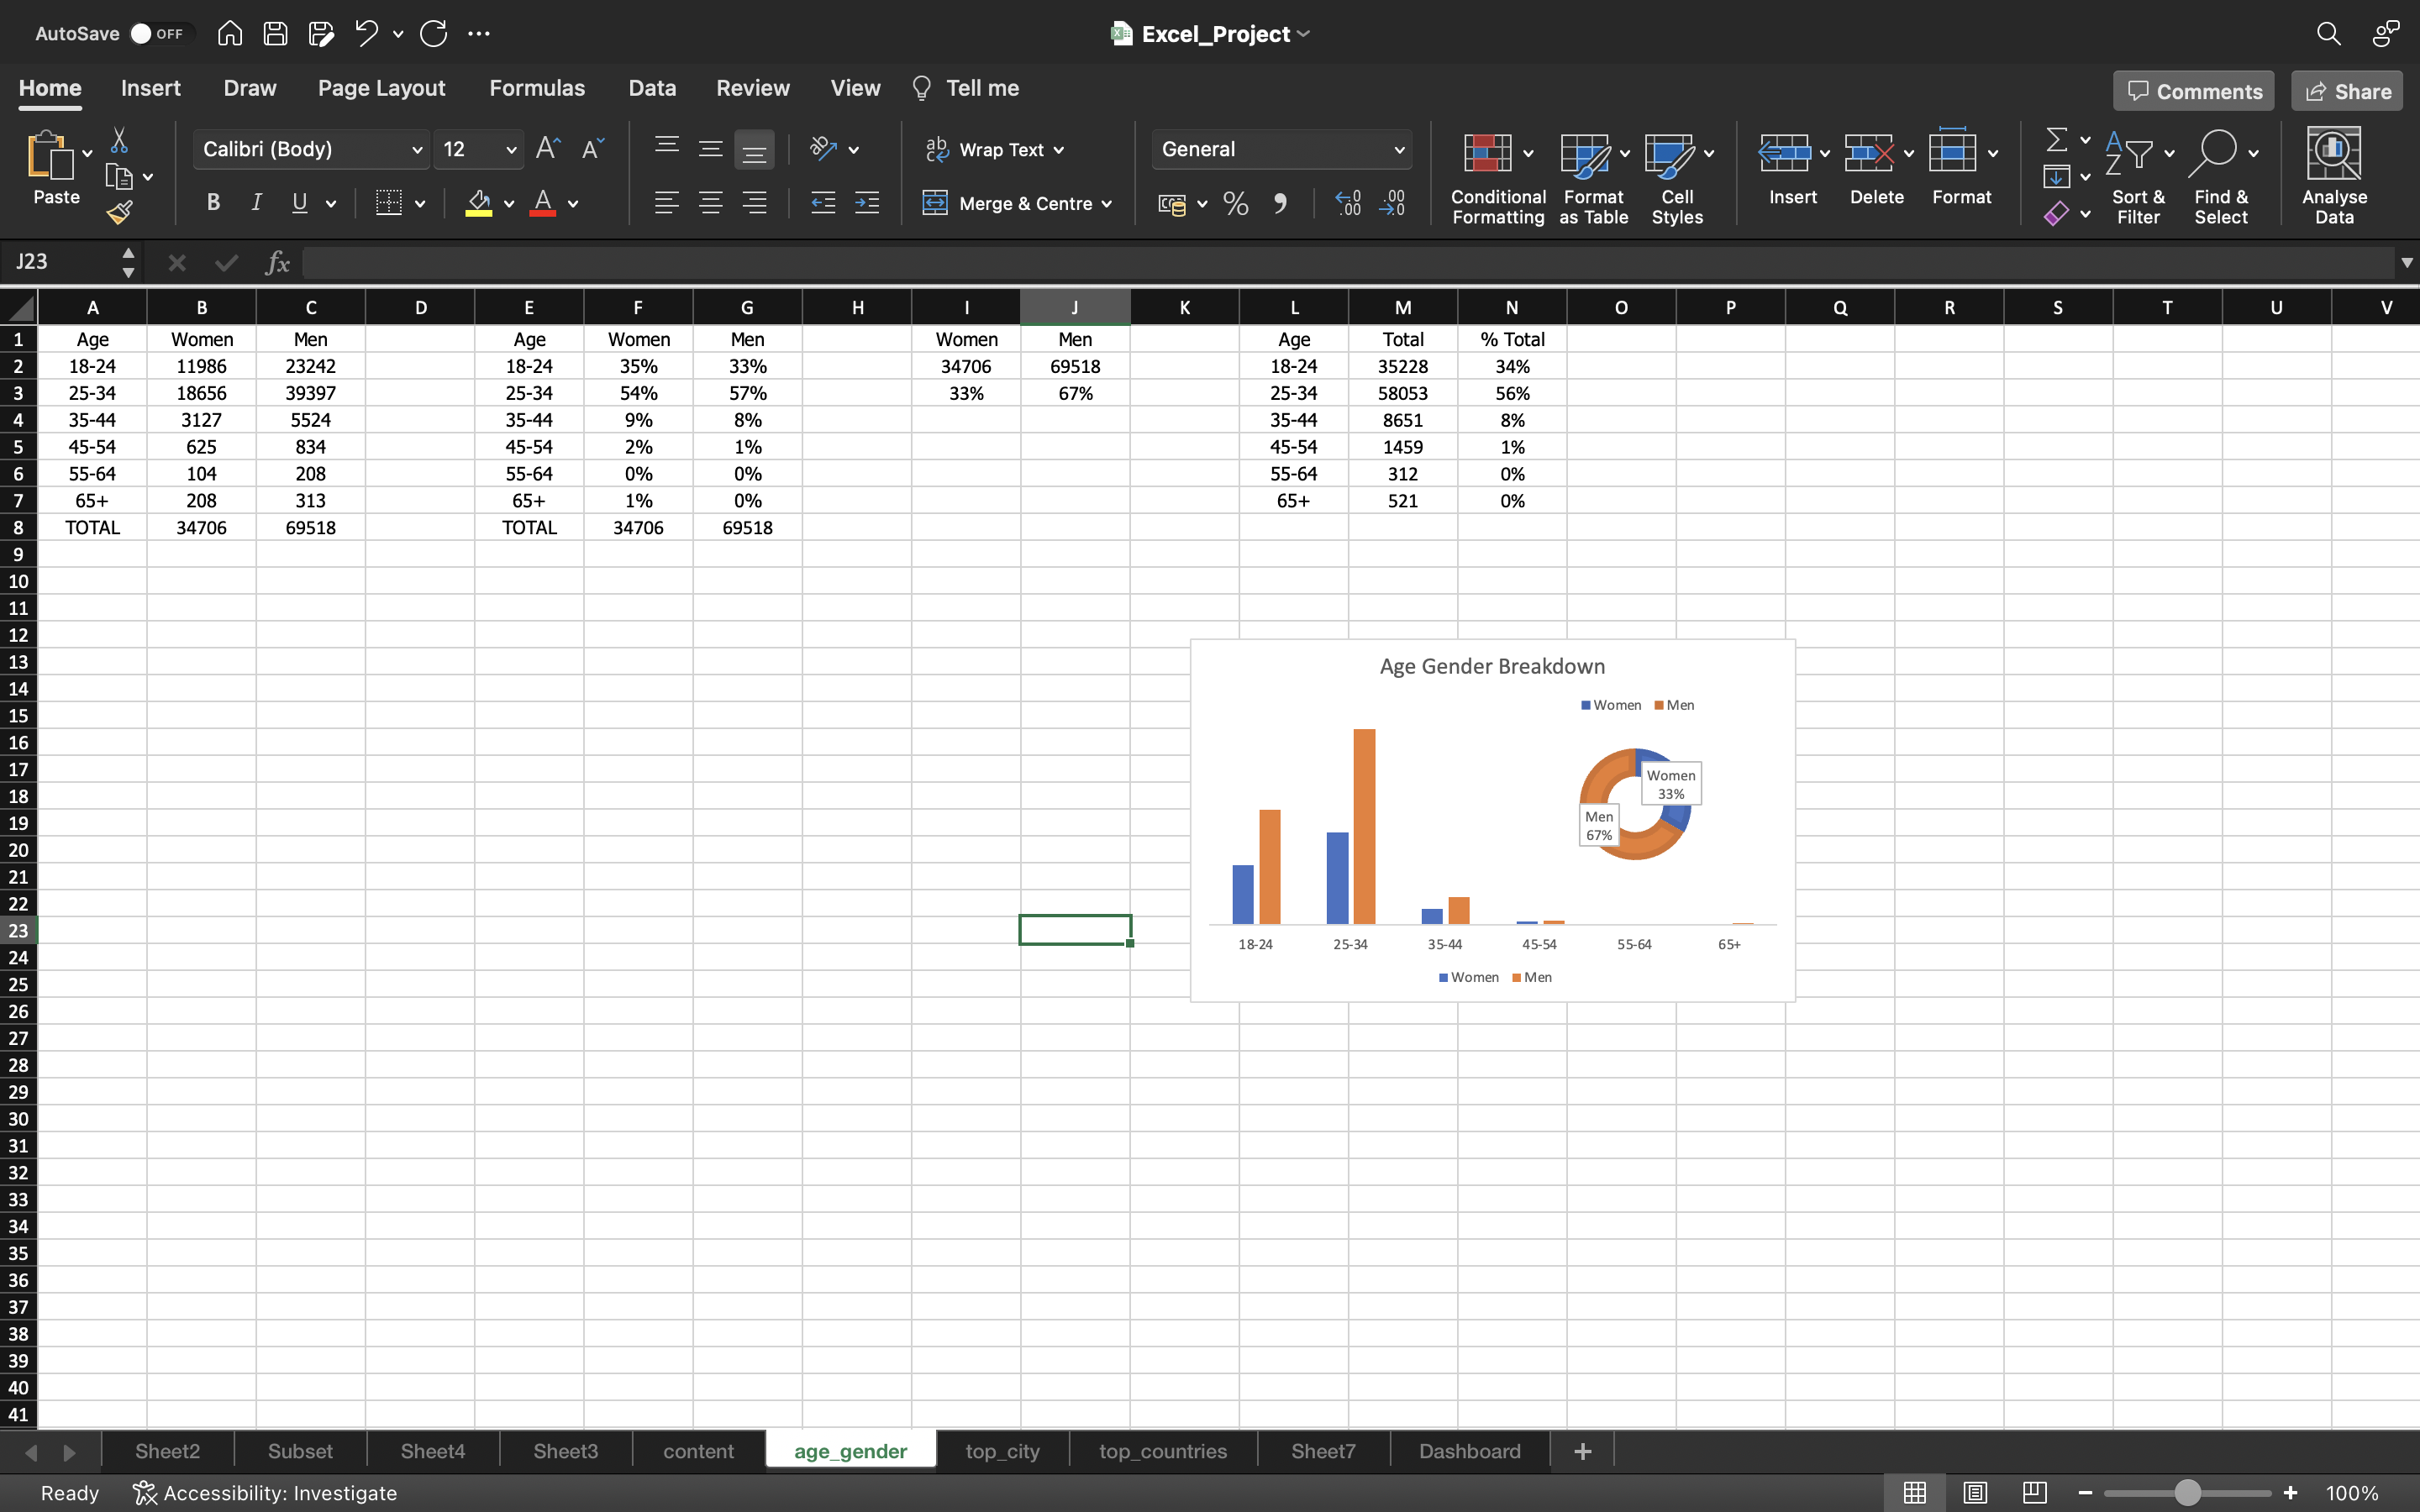Click Format as Table button
This screenshot has width=2420, height=1512.
(1593, 177)
